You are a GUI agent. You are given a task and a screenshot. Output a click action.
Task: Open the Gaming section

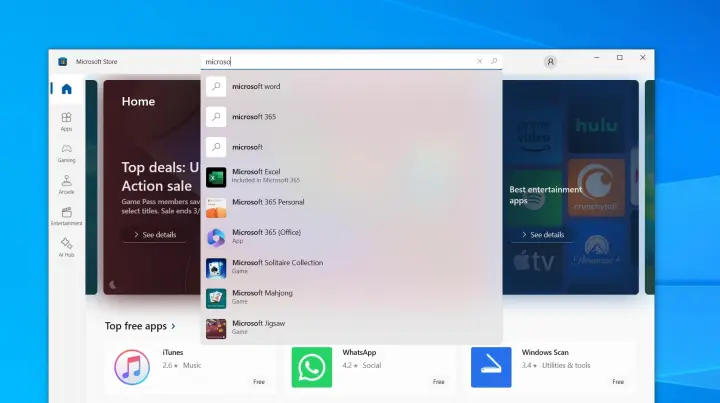66,152
